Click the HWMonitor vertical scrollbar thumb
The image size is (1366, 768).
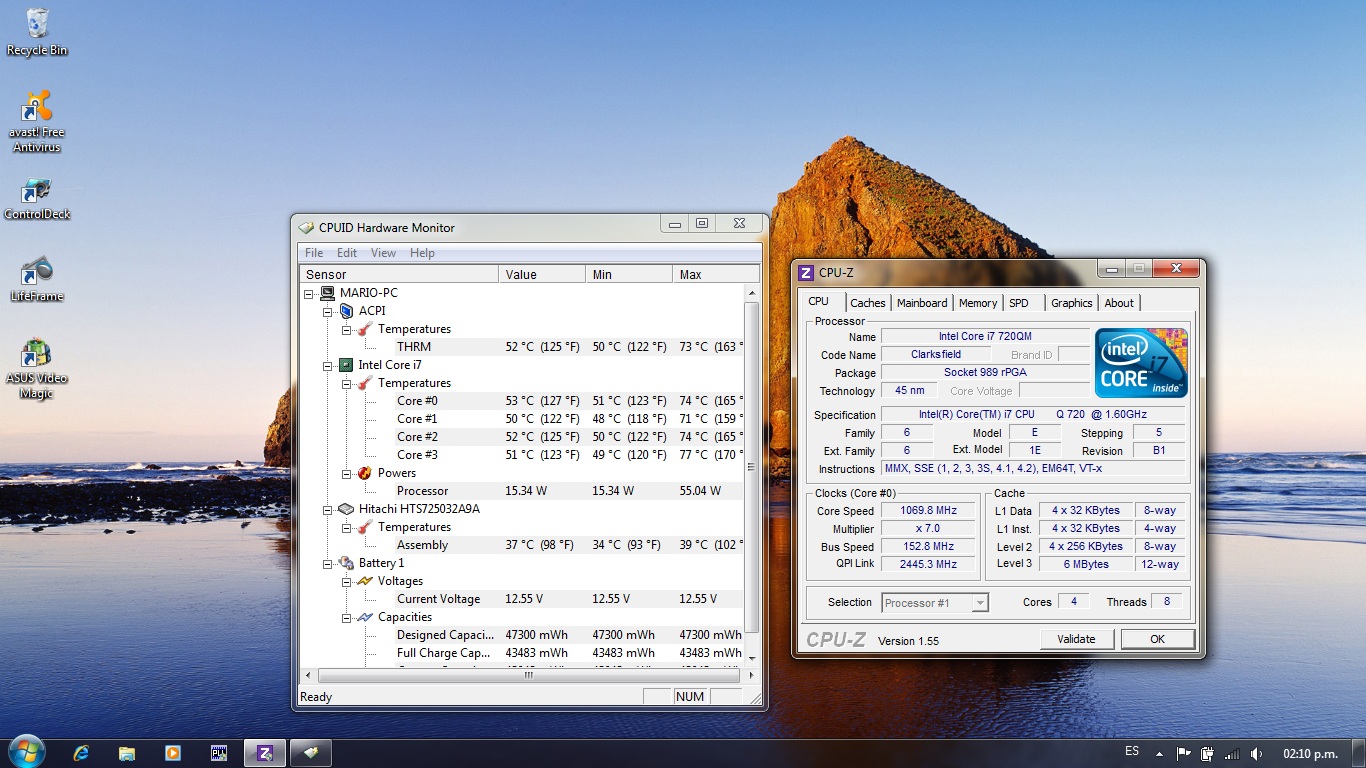752,468
